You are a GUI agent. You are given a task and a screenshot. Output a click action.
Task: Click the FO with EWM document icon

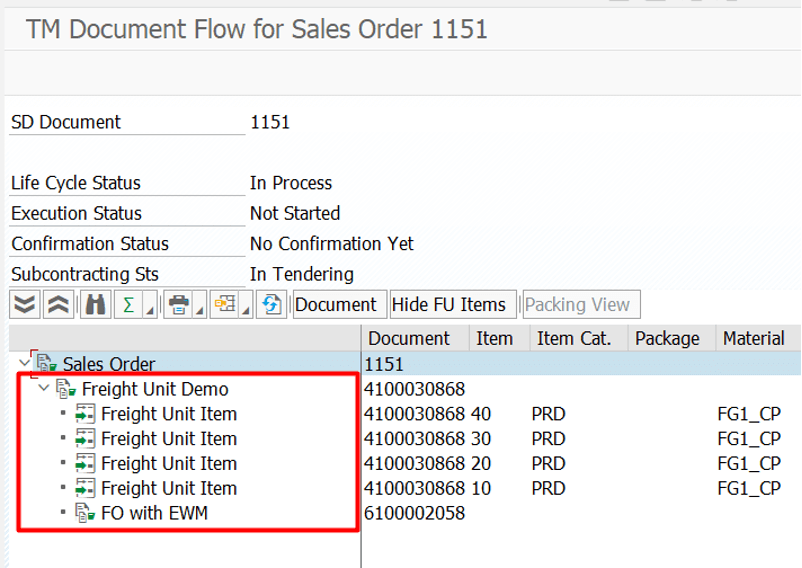pyautogui.click(x=85, y=513)
